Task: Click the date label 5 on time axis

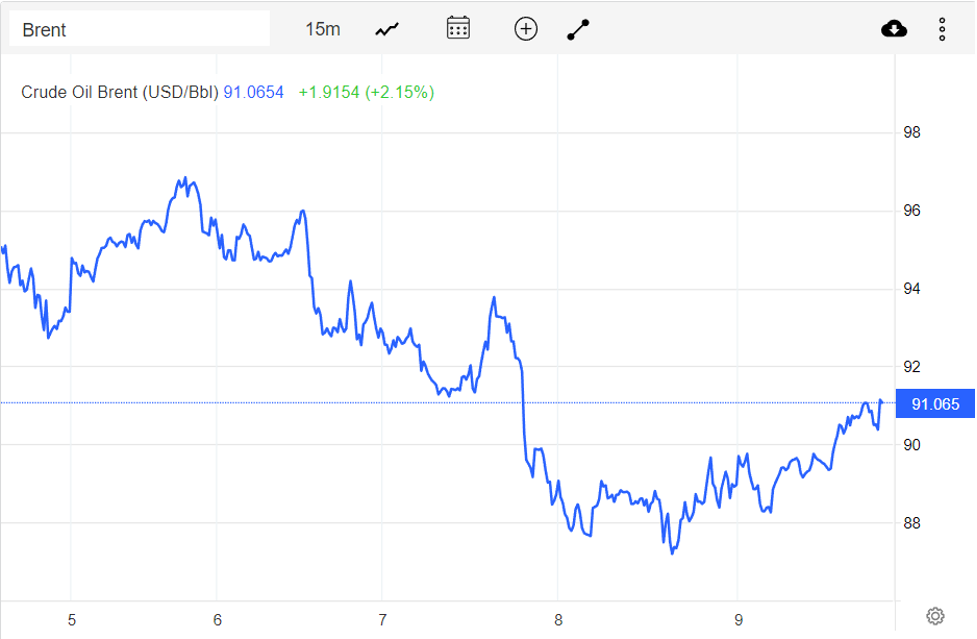Action: [71, 620]
